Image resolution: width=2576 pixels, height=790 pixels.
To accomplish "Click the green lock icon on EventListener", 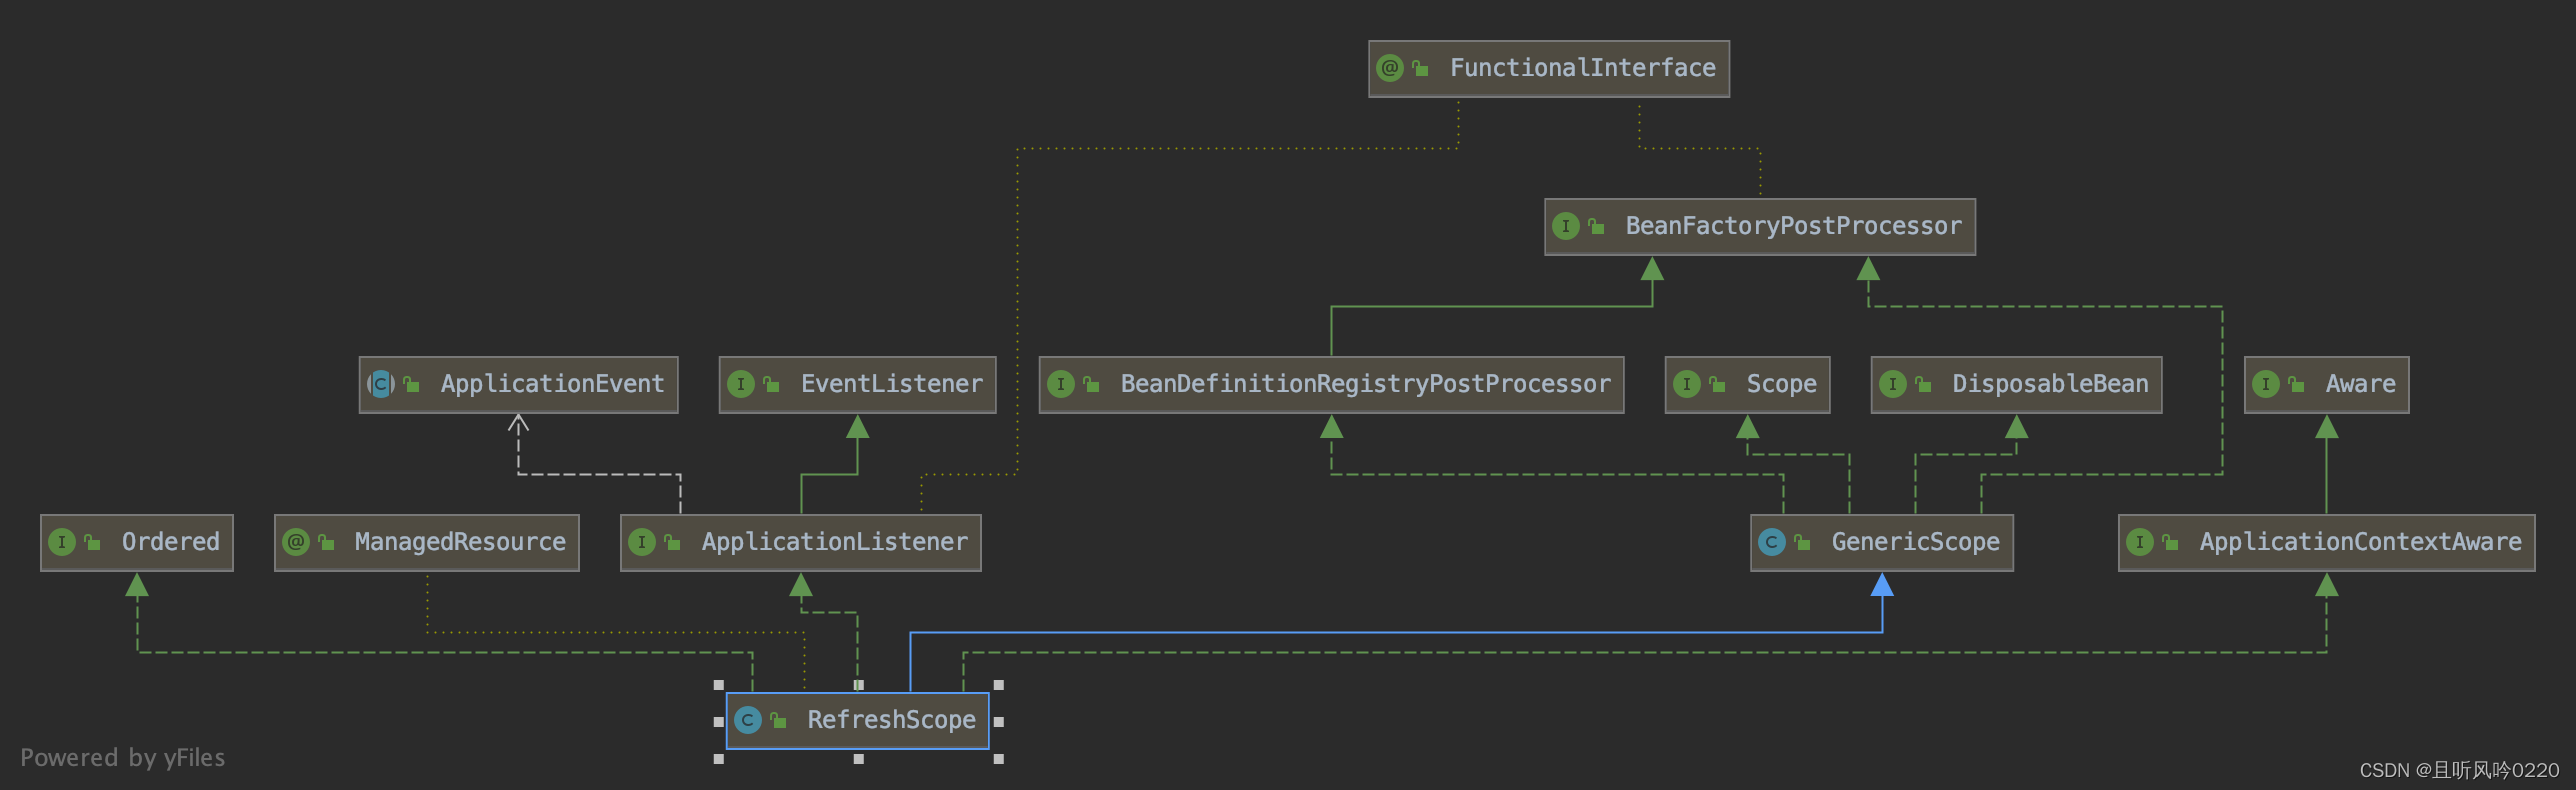I will click(x=771, y=384).
